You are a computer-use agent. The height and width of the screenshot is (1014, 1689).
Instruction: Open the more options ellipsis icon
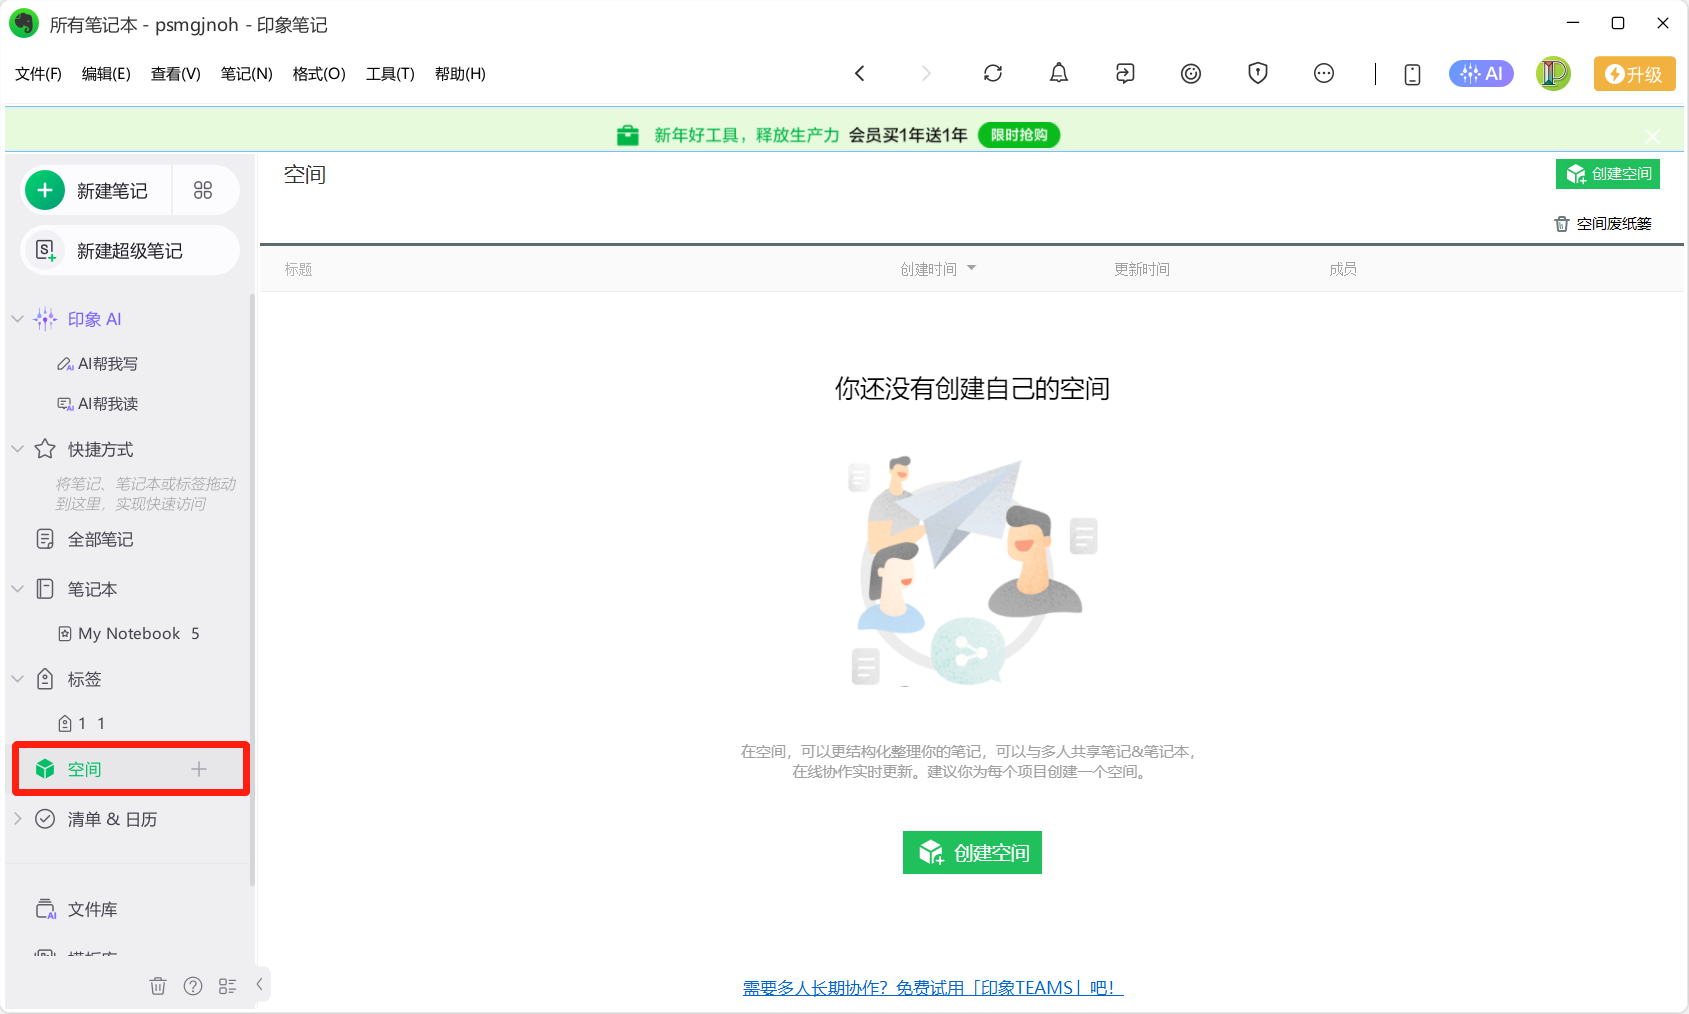coord(1324,73)
